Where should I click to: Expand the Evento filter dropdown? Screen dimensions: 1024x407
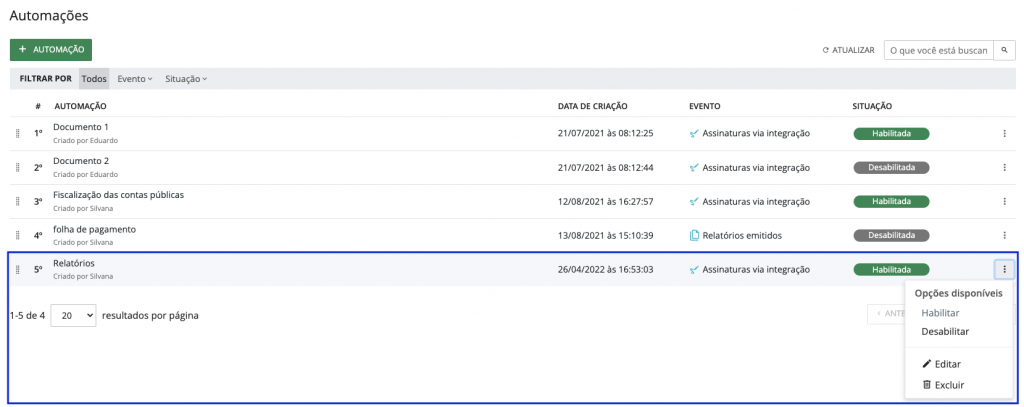135,79
